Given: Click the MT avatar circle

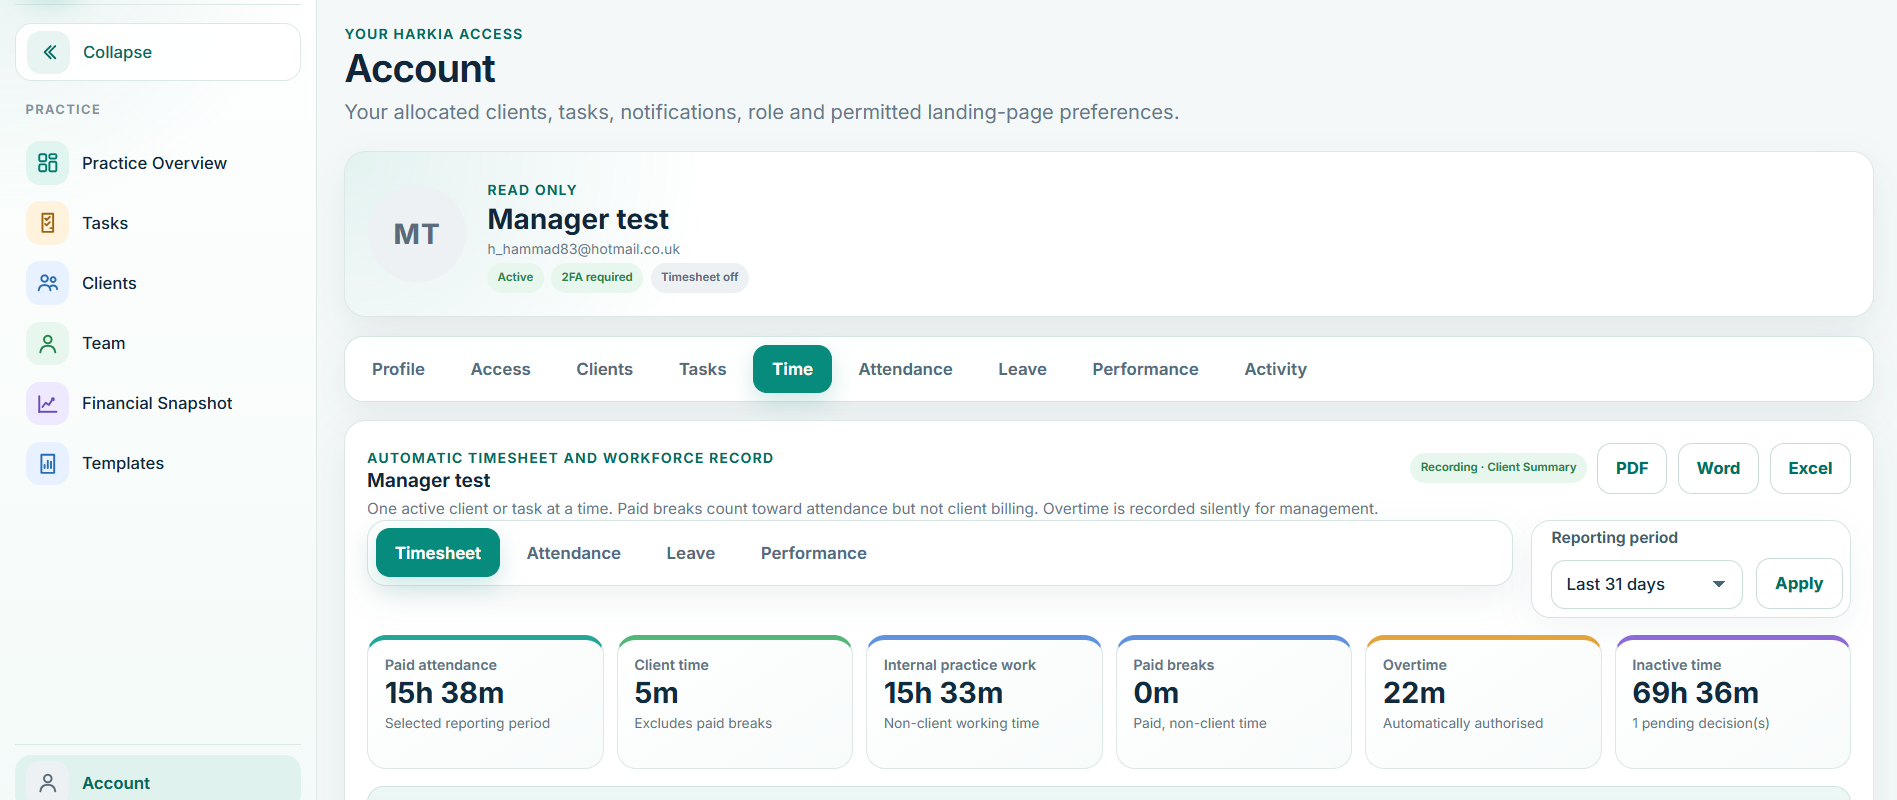Looking at the screenshot, I should pos(416,234).
